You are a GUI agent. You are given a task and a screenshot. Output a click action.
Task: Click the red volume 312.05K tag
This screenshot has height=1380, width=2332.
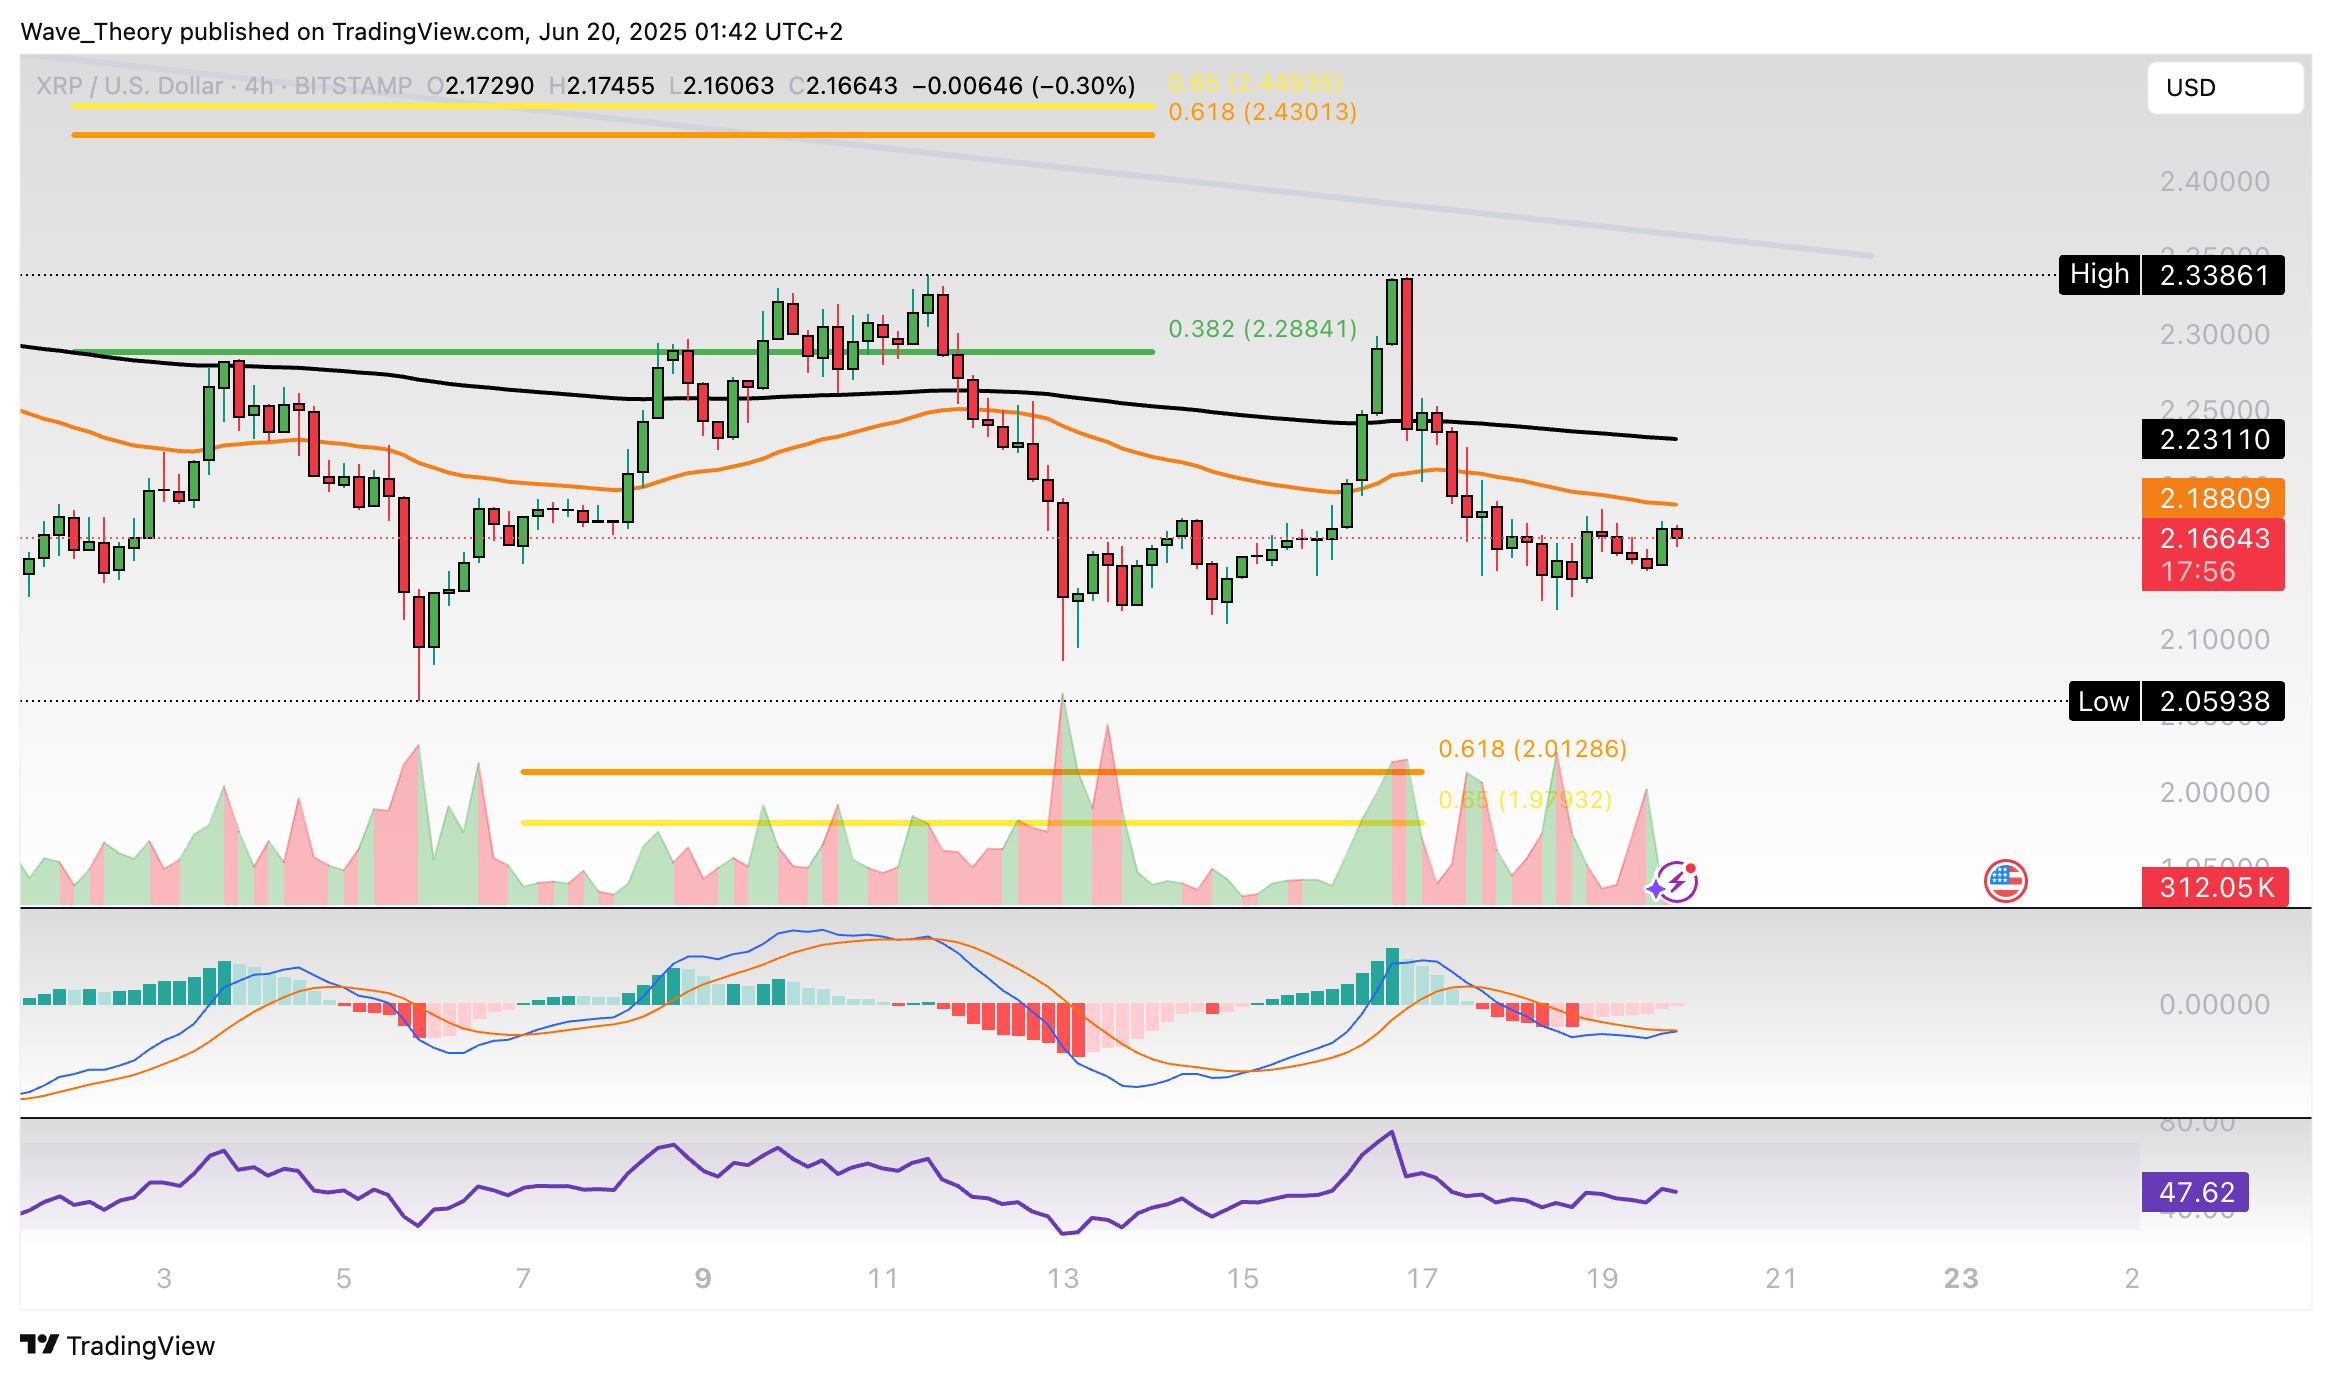(x=2215, y=887)
